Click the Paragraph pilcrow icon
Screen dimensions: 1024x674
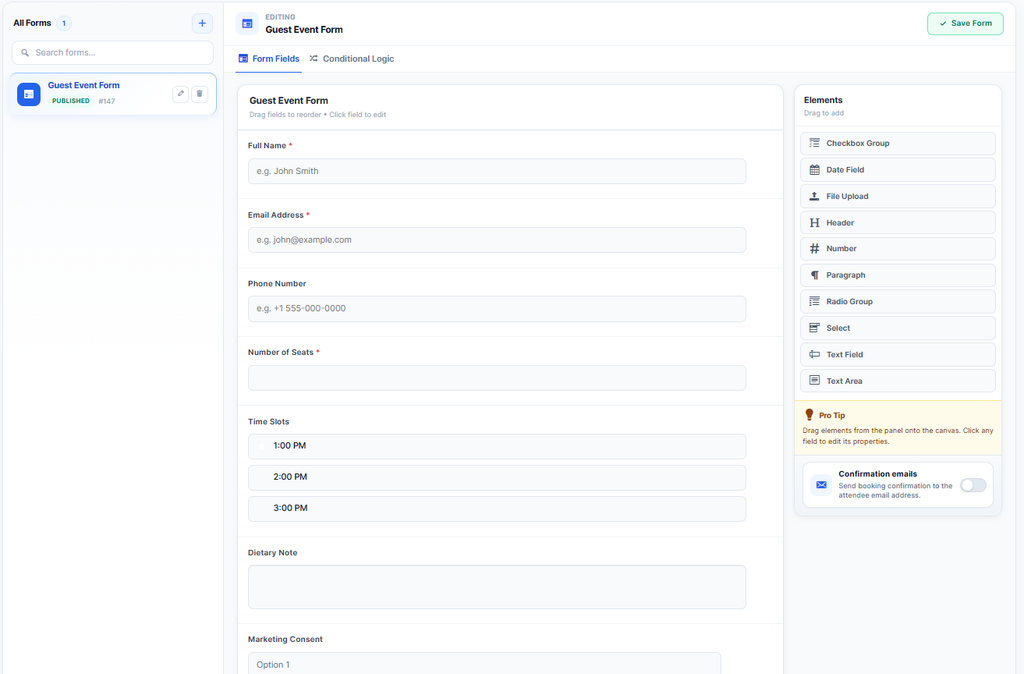814,275
